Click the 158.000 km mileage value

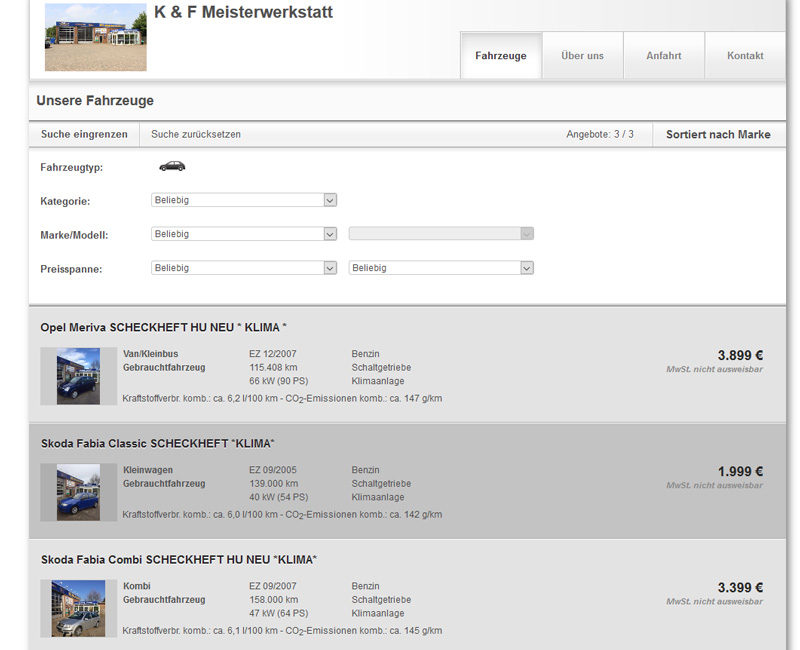pyautogui.click(x=273, y=600)
